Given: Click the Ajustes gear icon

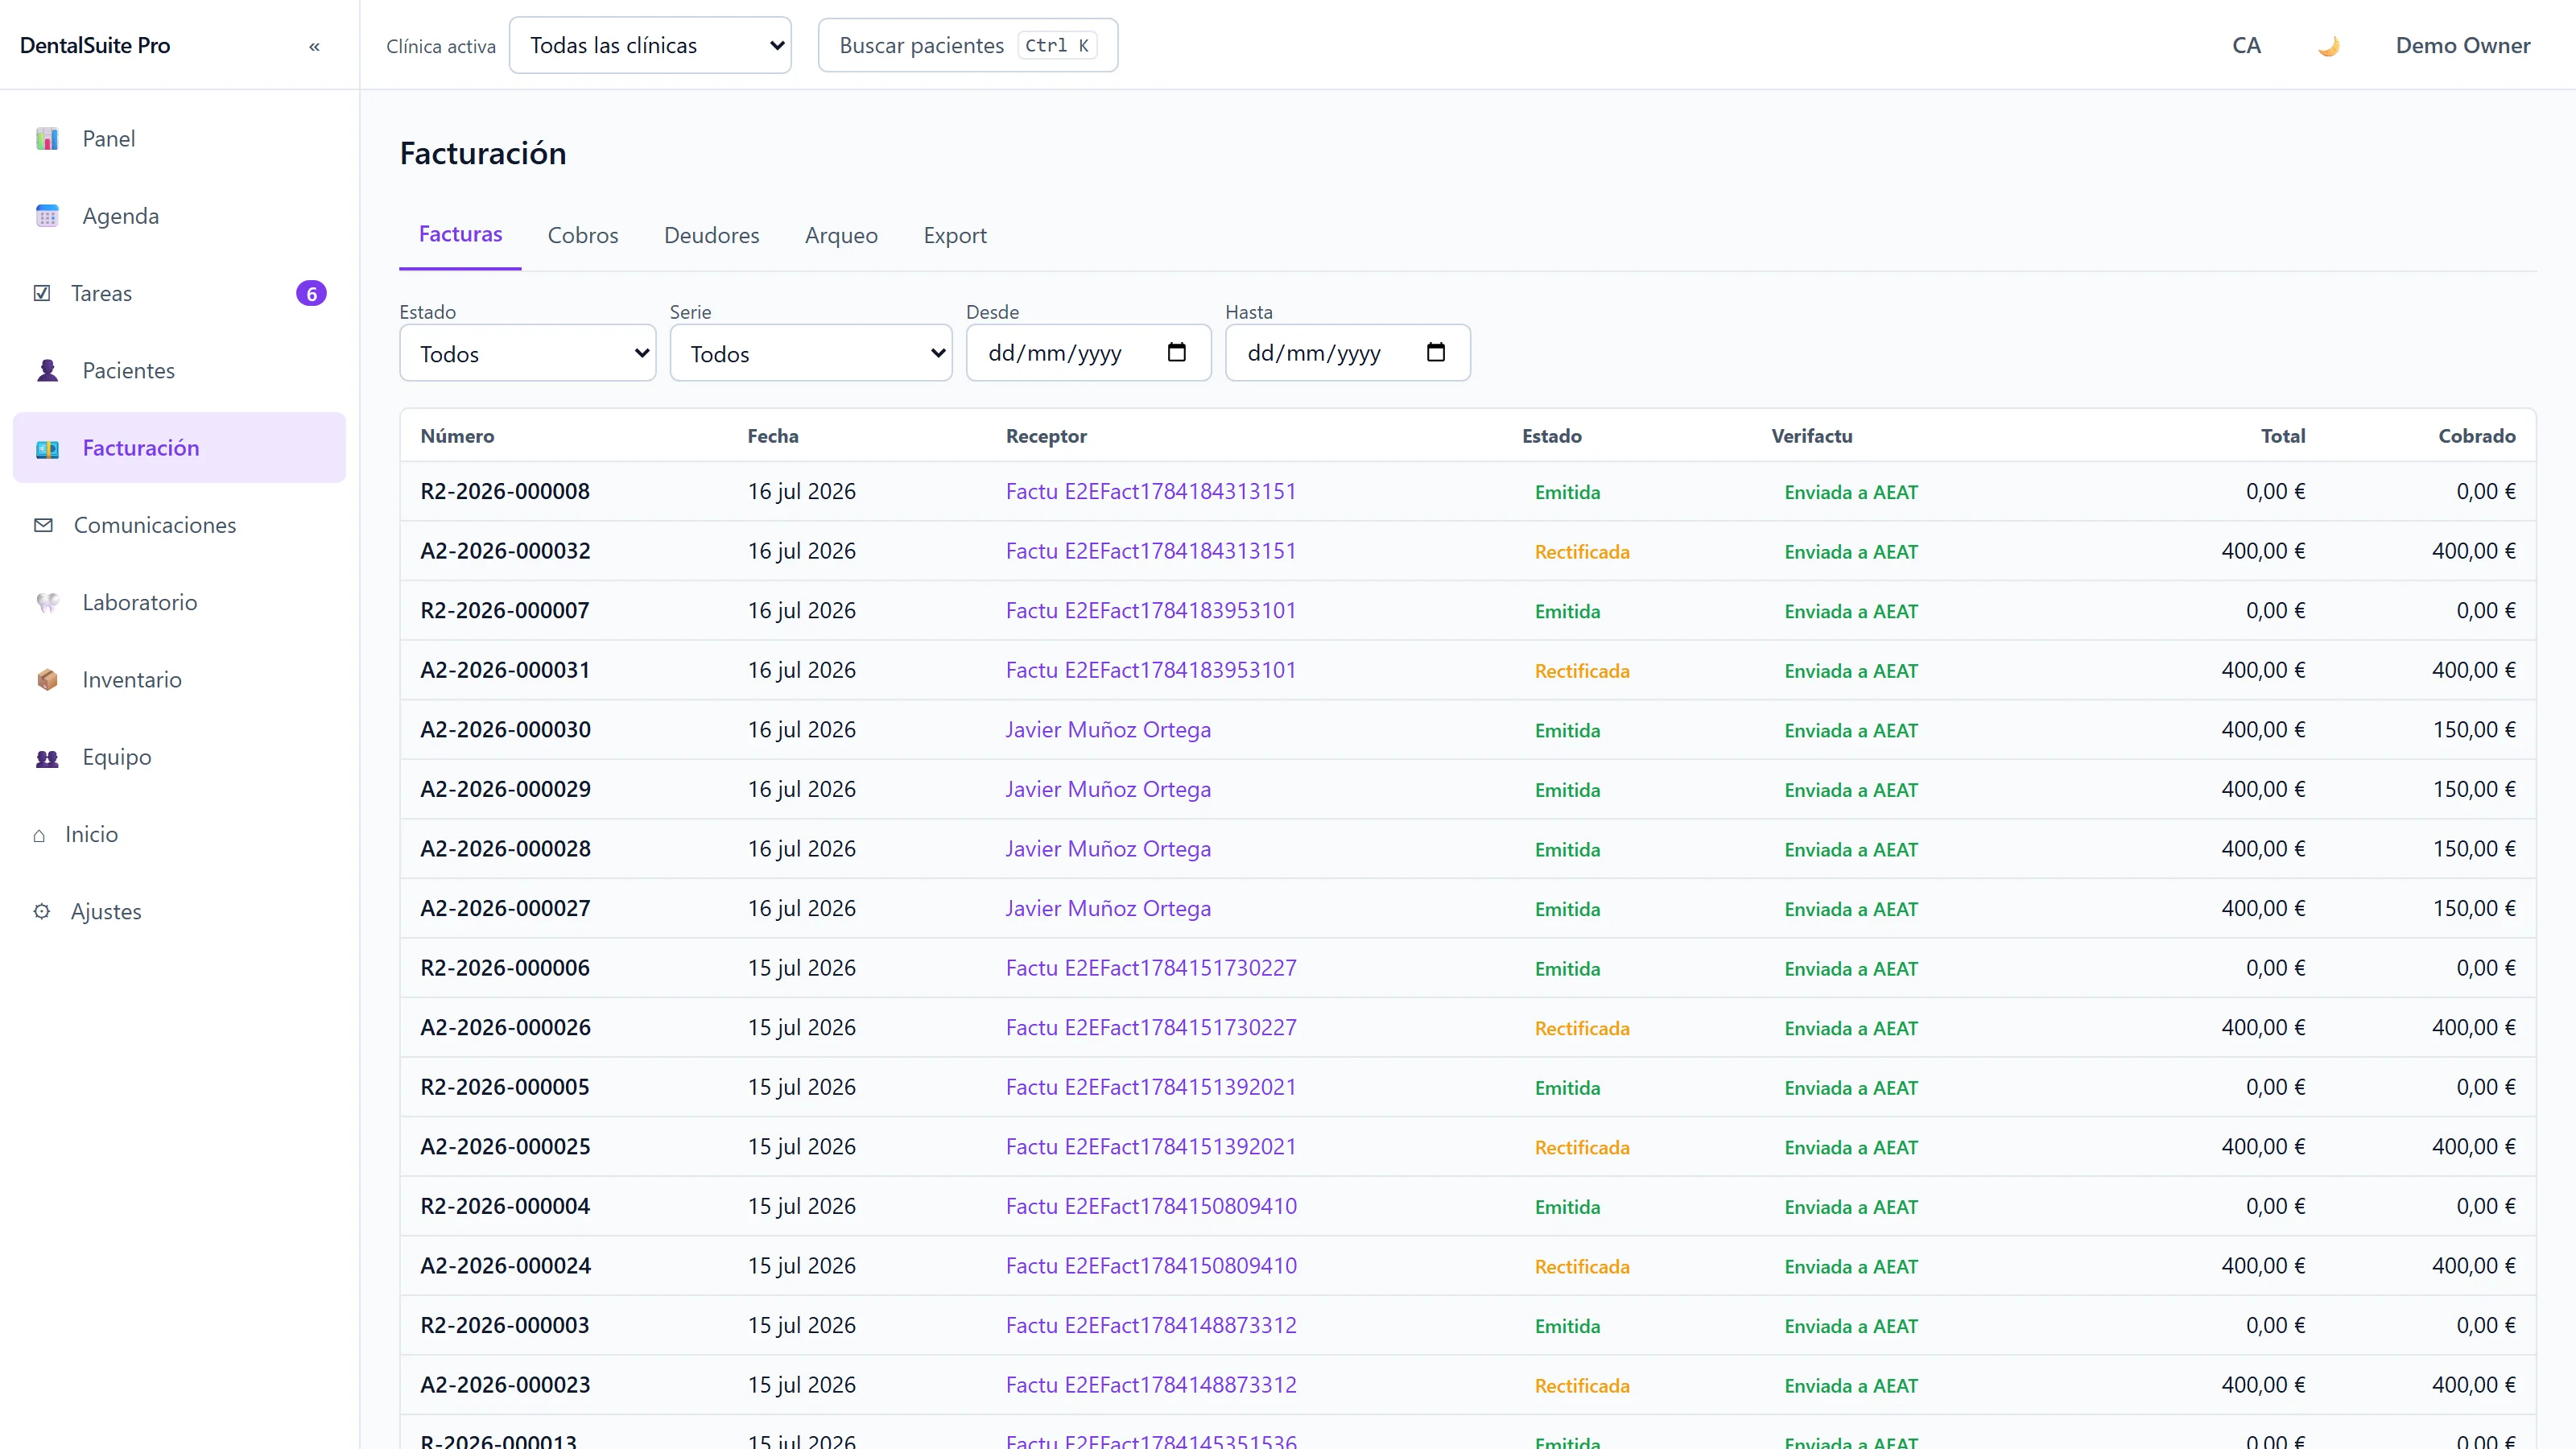Looking at the screenshot, I should point(41,912).
